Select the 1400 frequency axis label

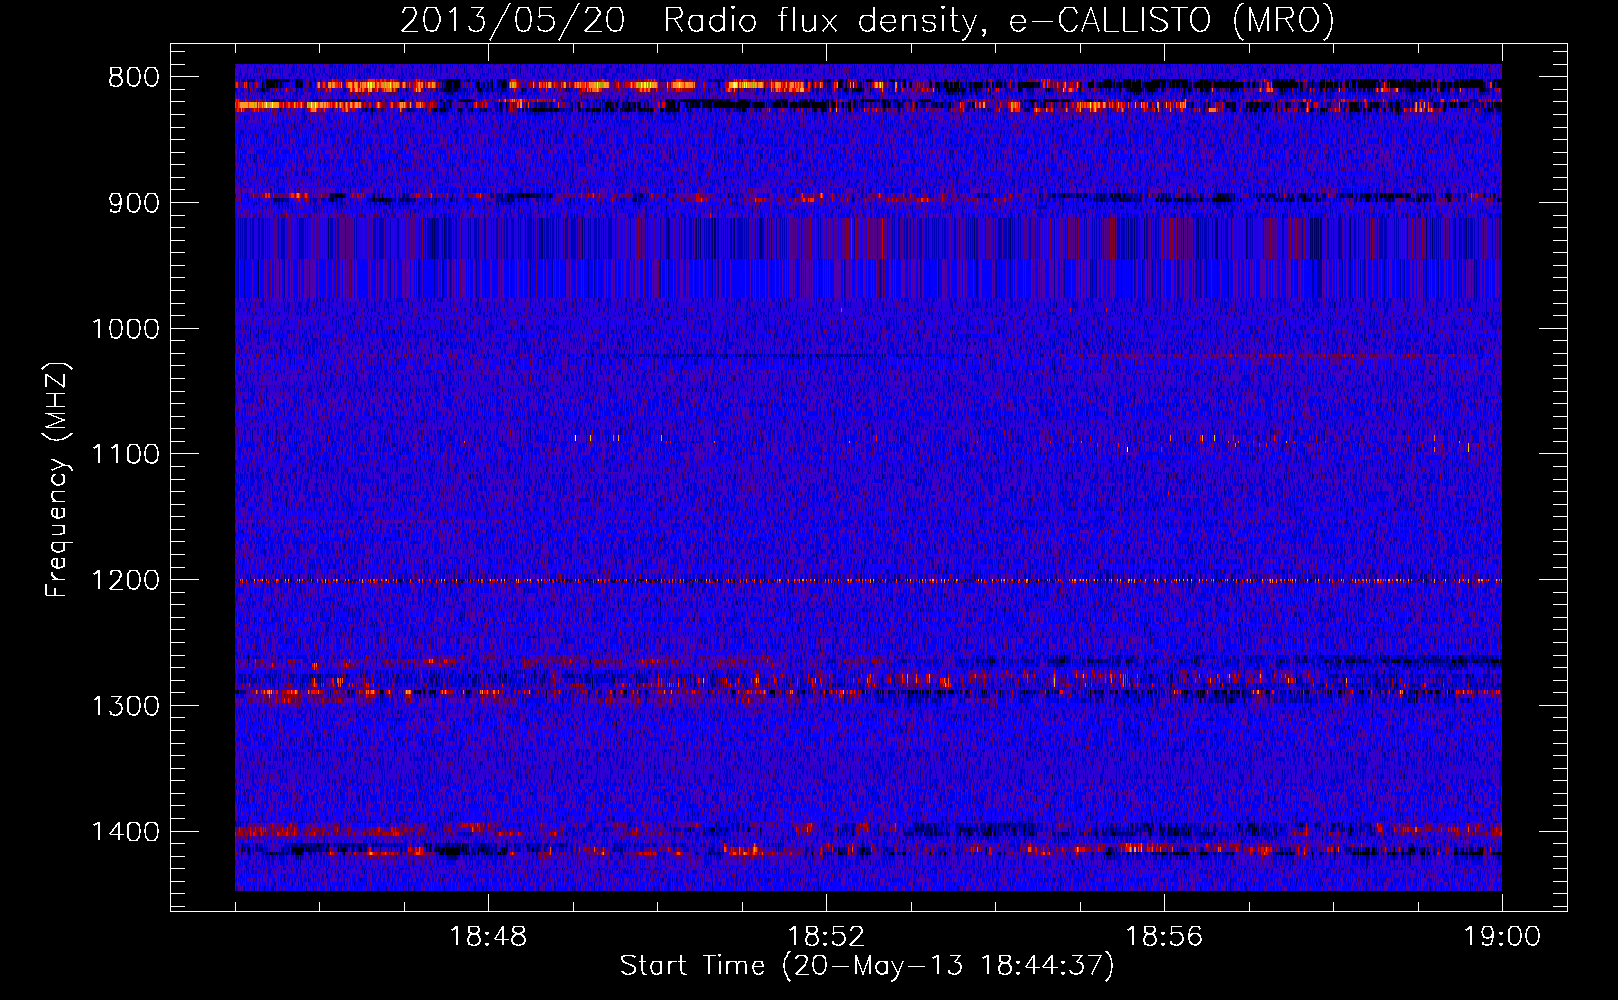tap(125, 832)
